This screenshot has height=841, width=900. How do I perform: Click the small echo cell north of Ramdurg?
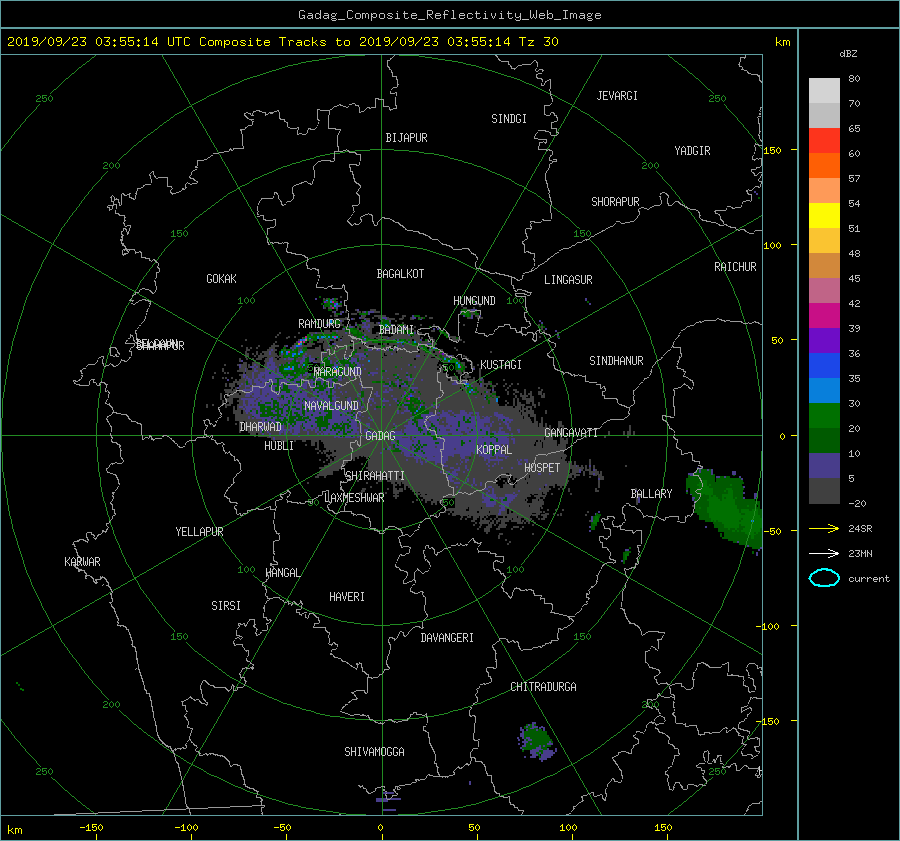click(x=331, y=304)
